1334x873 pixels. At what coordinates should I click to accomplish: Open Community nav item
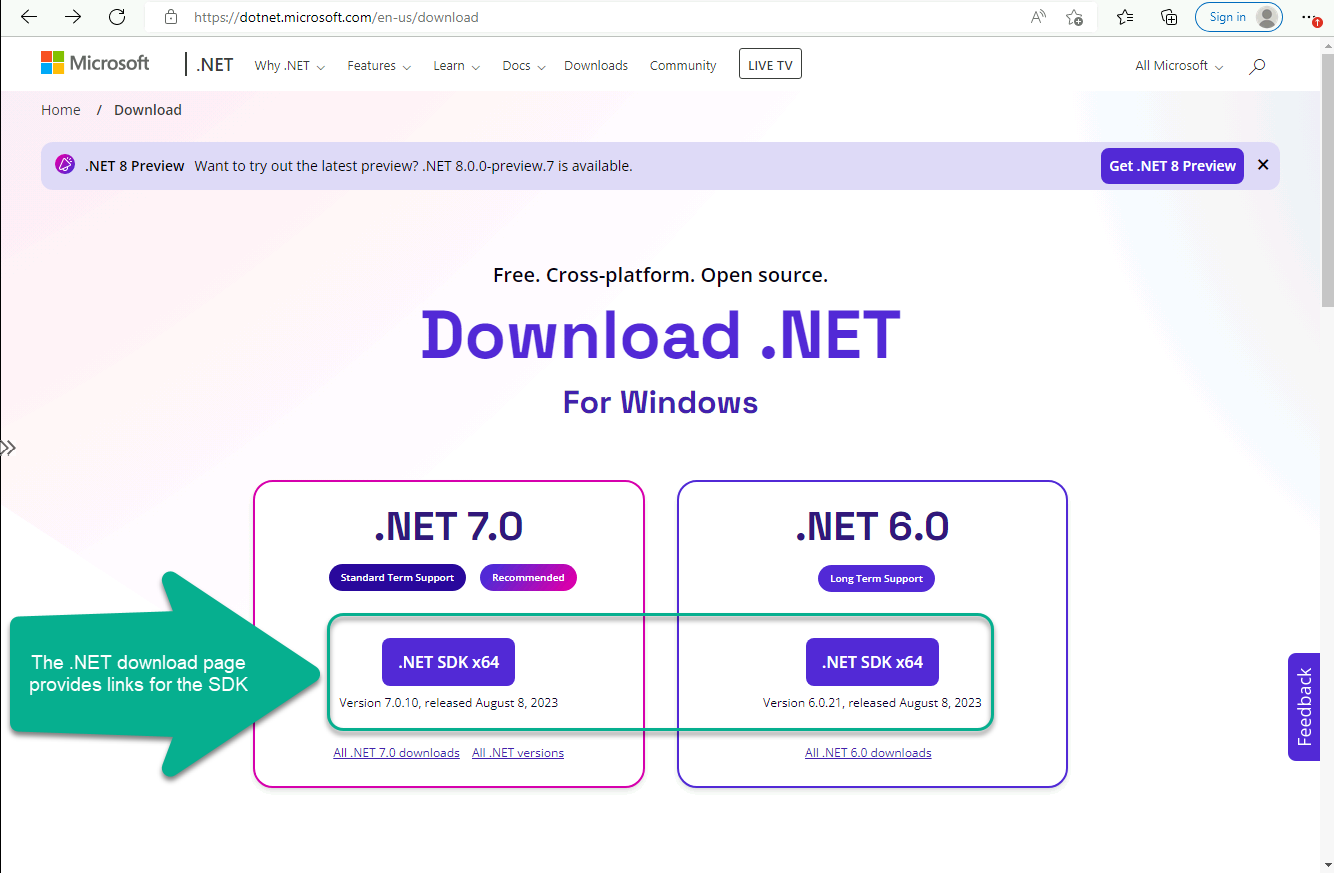tap(683, 66)
